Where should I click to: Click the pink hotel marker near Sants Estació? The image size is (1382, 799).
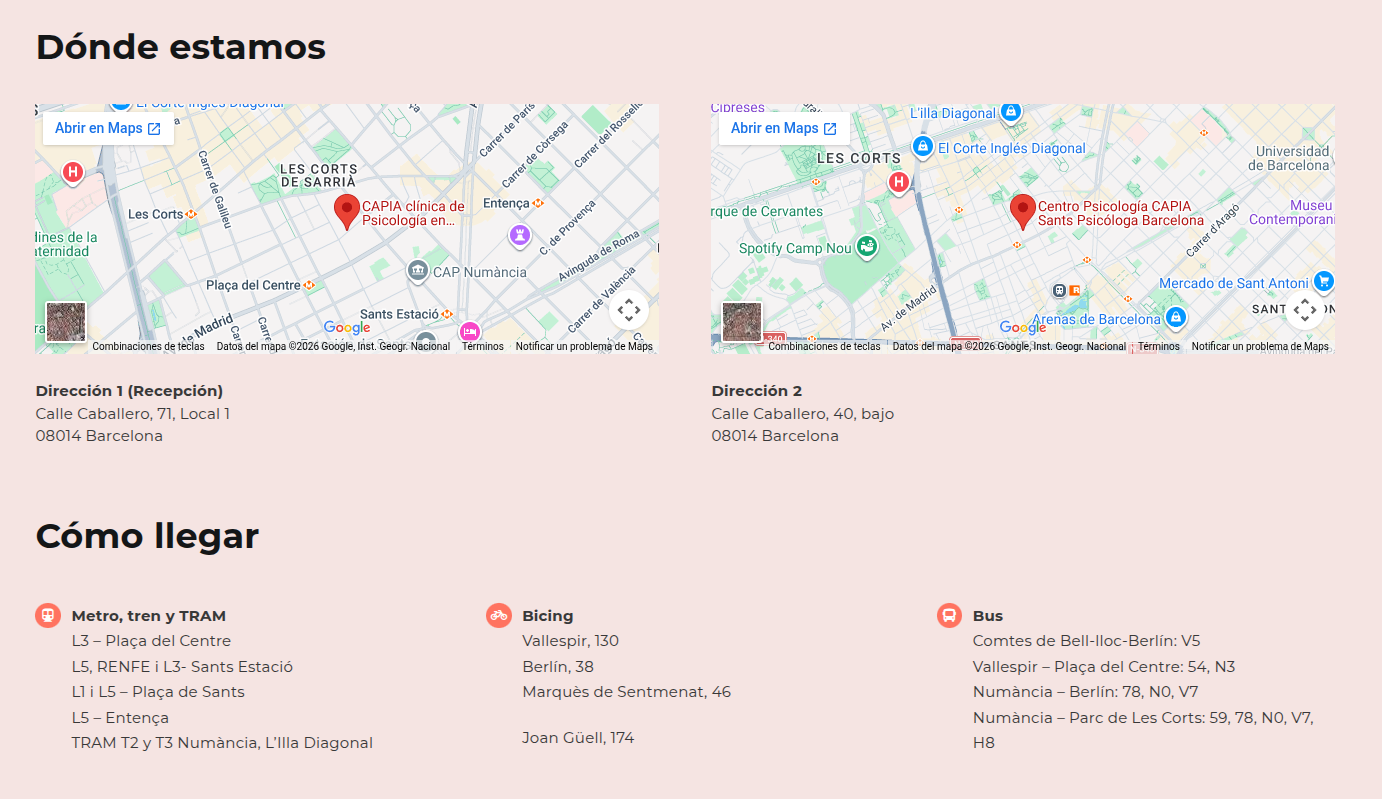[x=469, y=332]
